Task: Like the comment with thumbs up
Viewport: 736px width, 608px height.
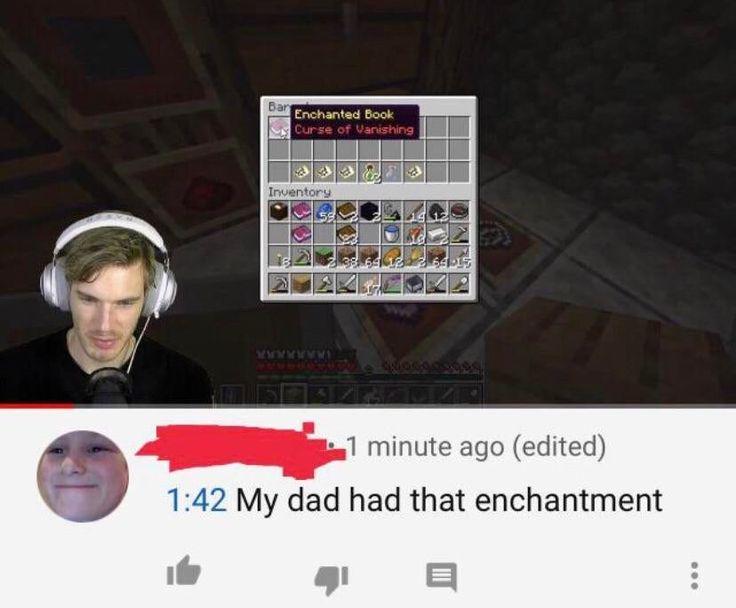Action: coord(184,570)
